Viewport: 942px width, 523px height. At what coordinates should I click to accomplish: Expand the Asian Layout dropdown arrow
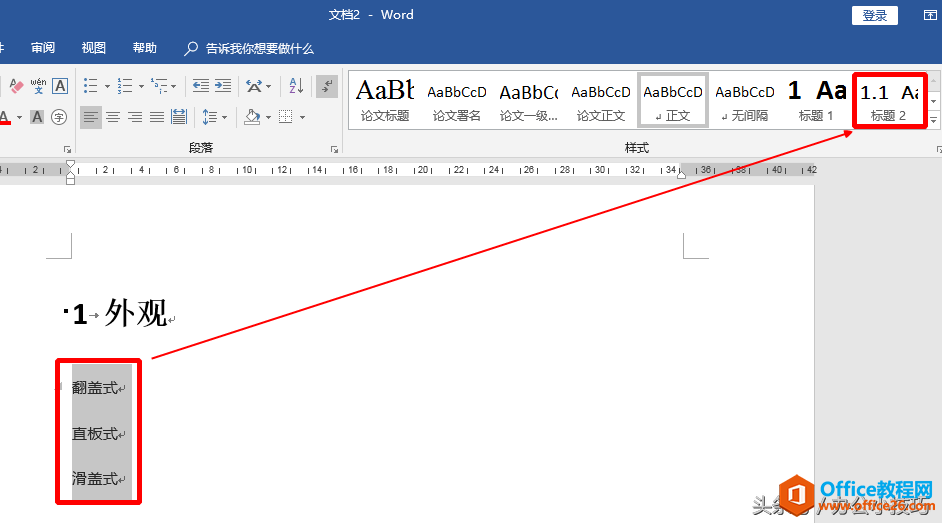(268, 86)
